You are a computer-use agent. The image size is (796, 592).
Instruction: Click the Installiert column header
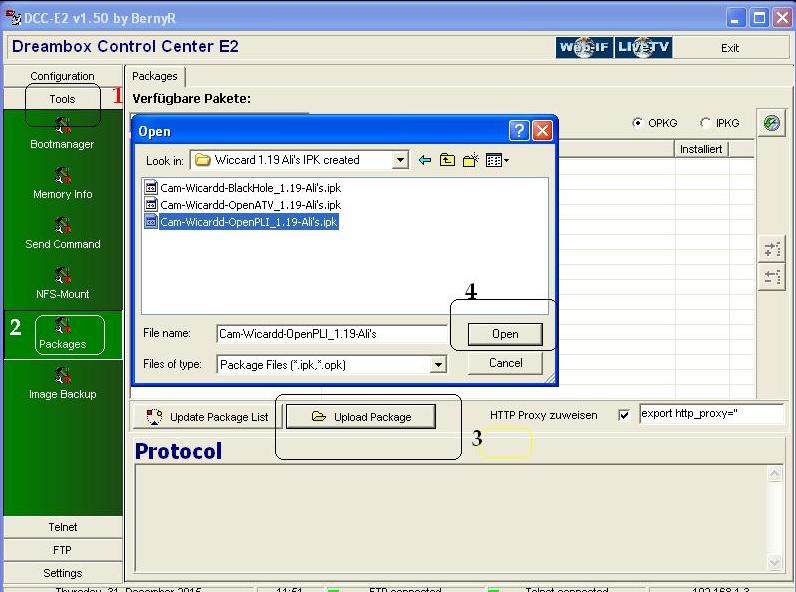pos(701,149)
